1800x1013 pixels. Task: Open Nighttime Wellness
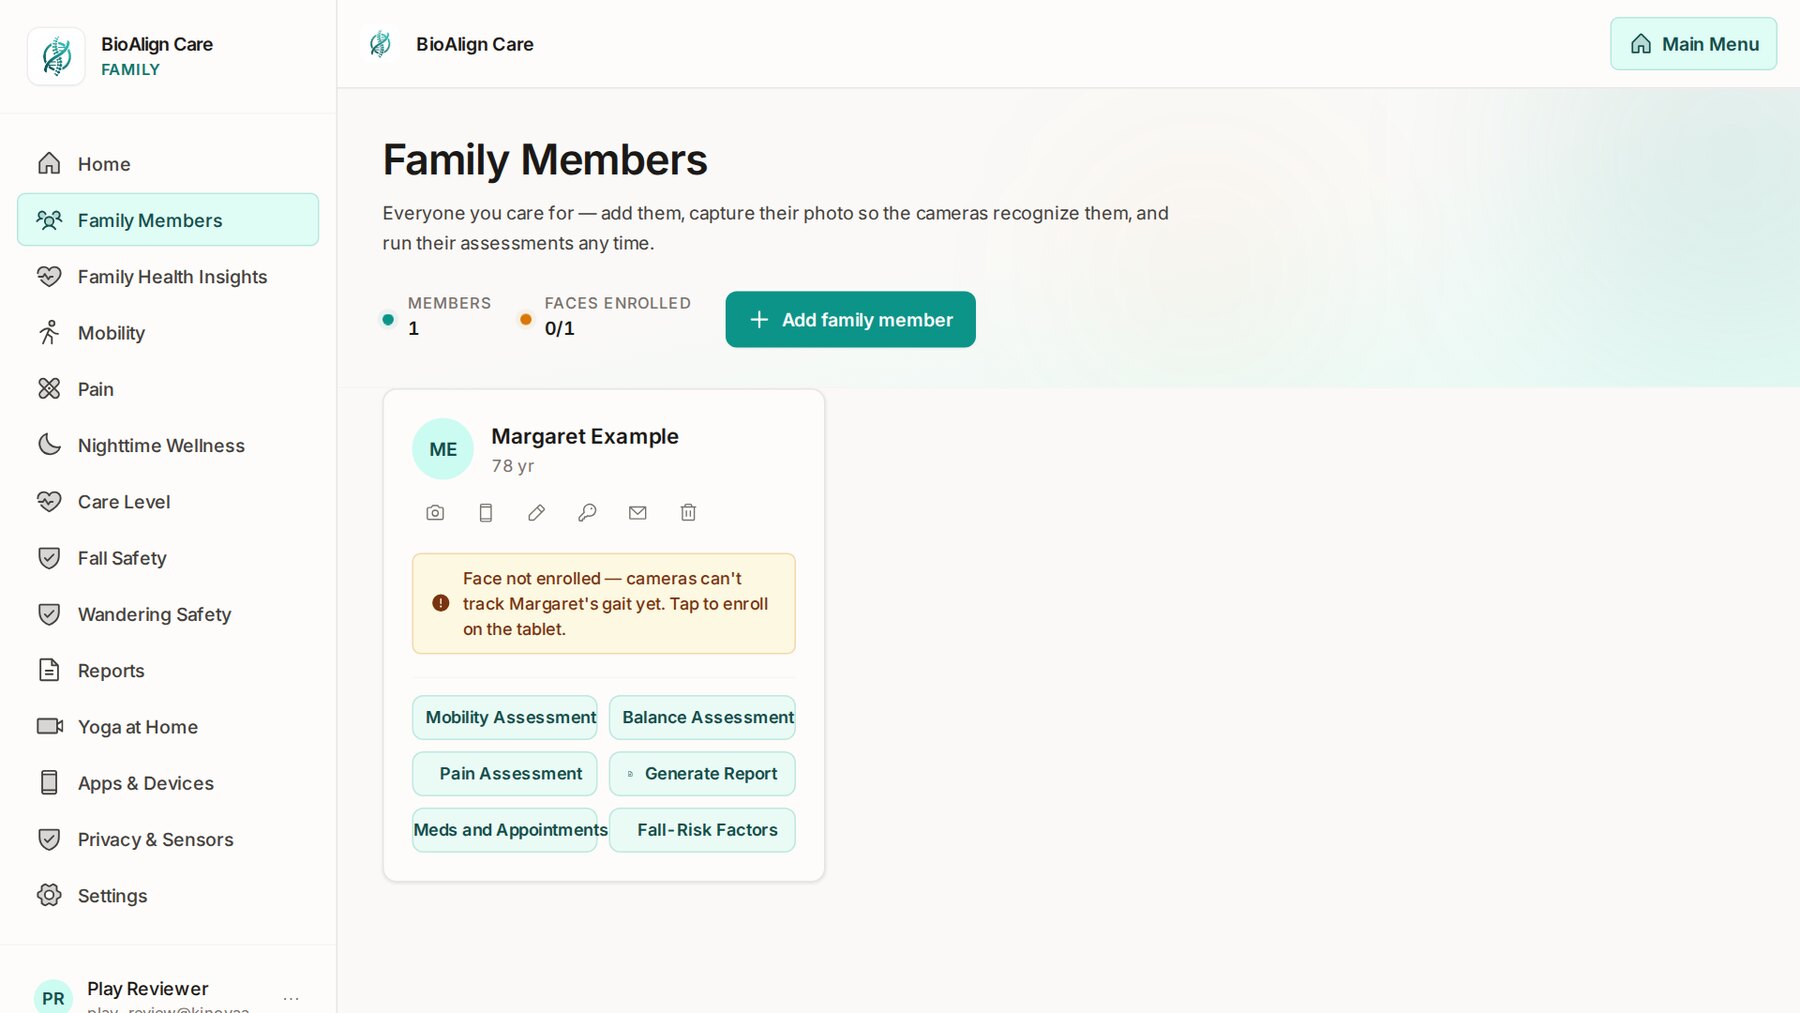[x=168, y=445]
